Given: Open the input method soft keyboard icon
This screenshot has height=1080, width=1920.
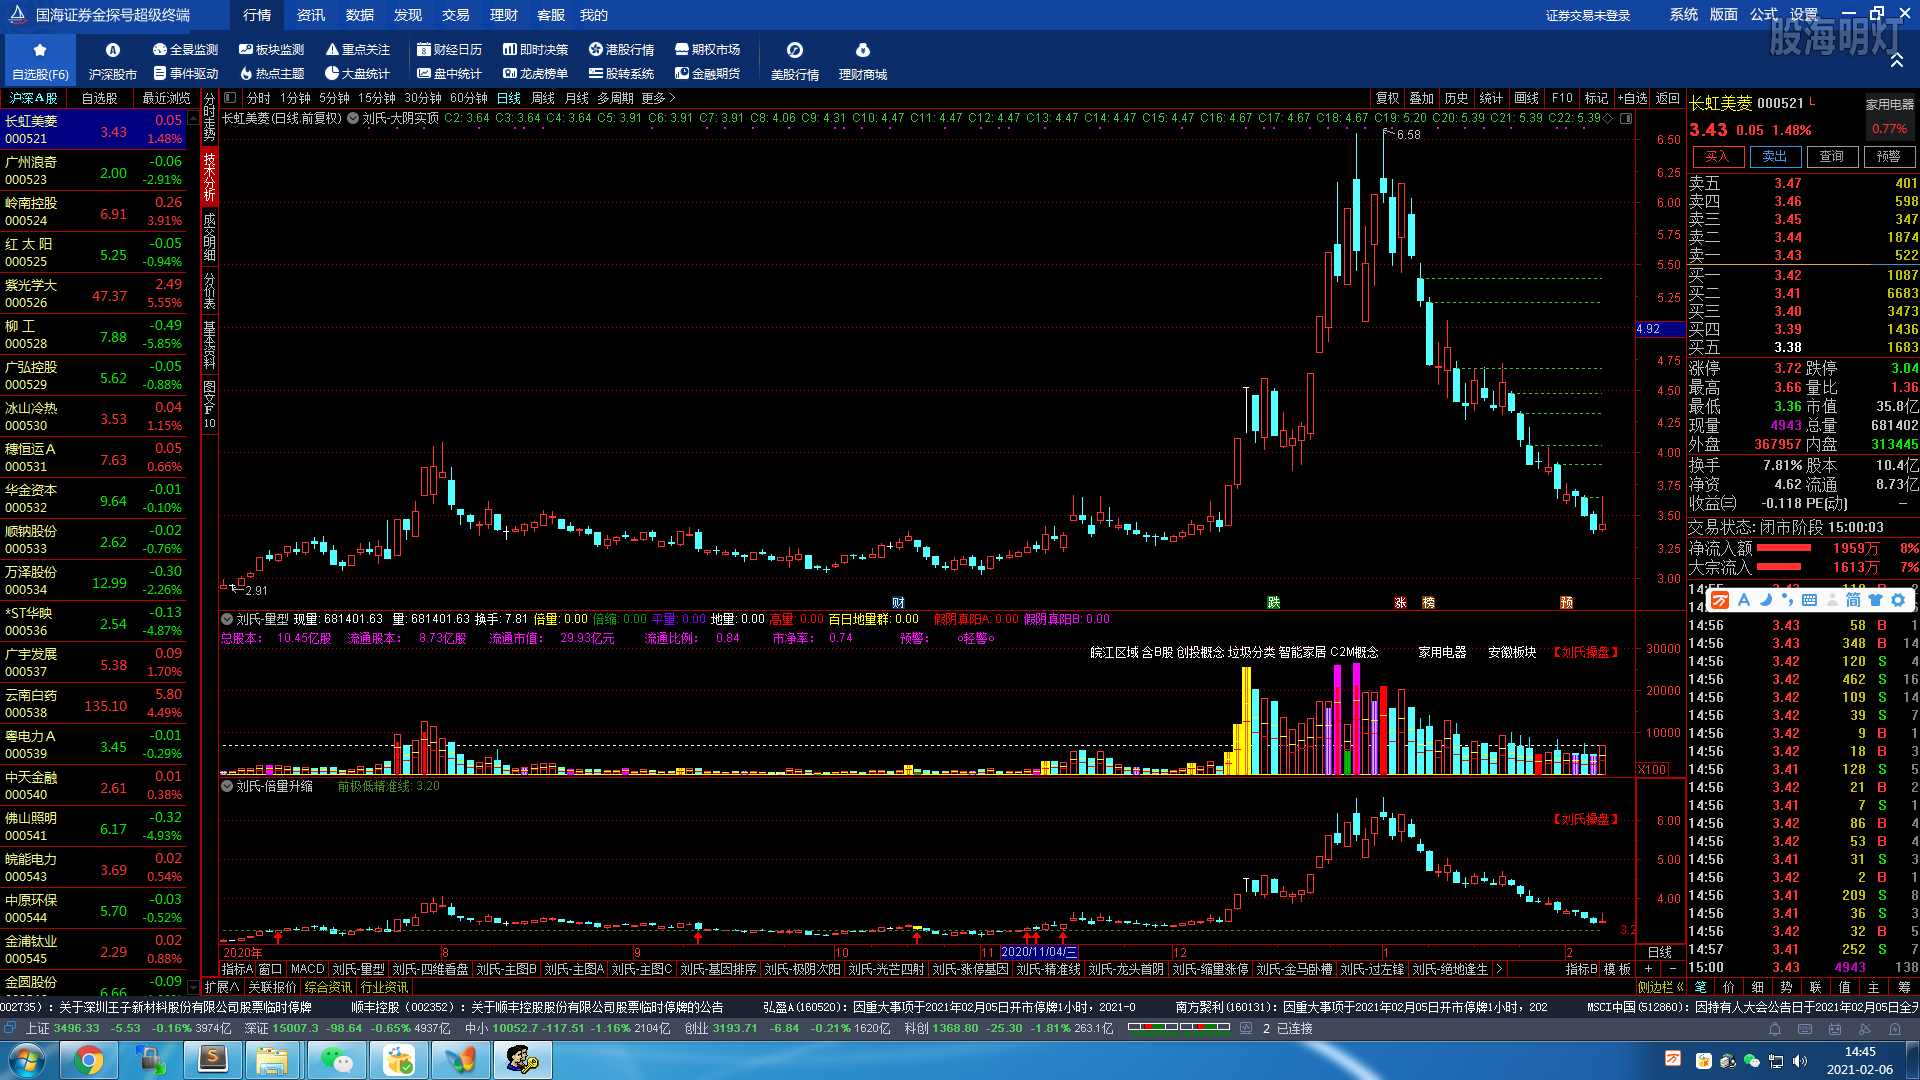Looking at the screenshot, I should (x=1809, y=600).
